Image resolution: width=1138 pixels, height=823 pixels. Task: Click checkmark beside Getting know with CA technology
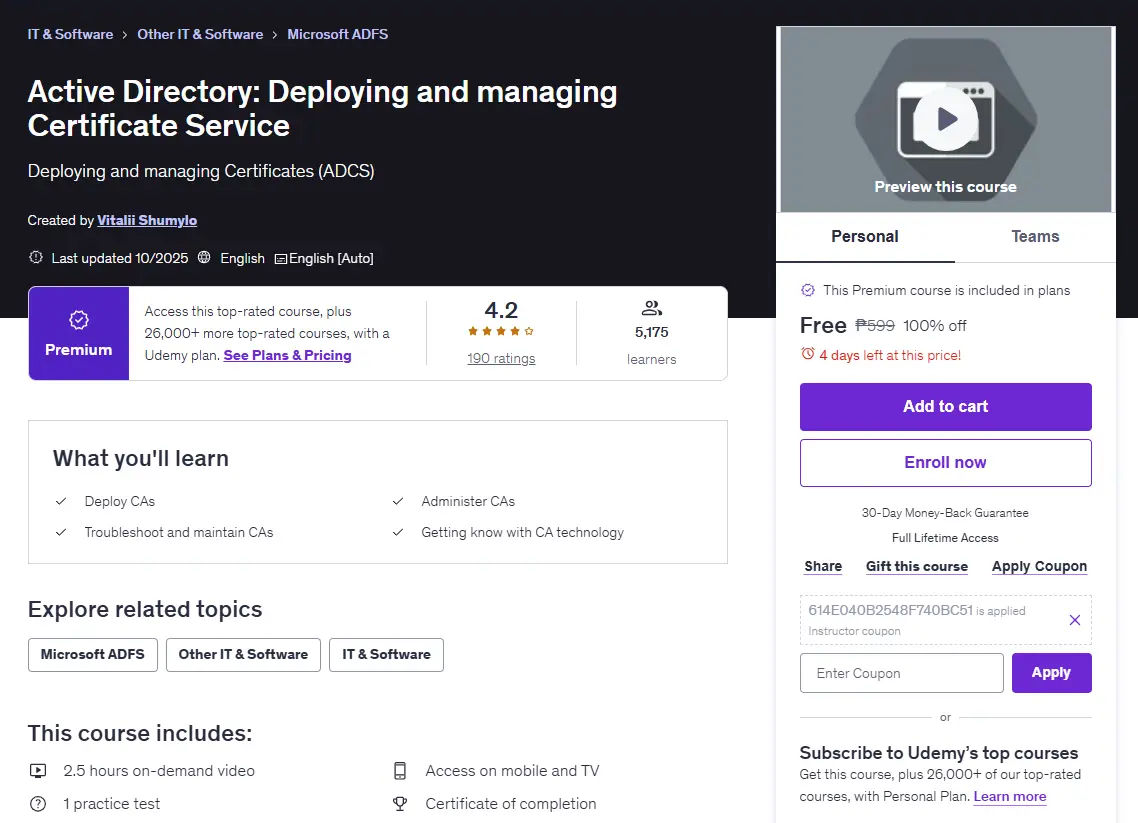click(398, 533)
